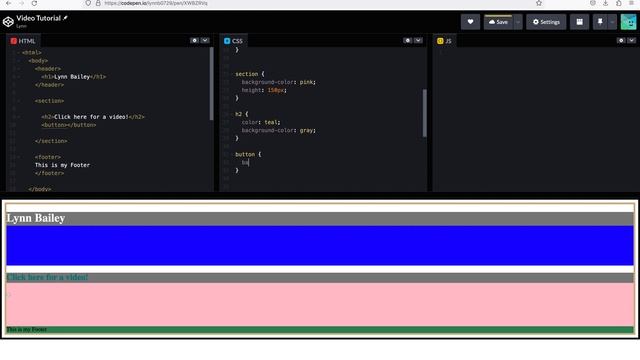Love this pen with heart button
Image resolution: width=640 pixels, height=360 pixels.
pyautogui.click(x=470, y=22)
